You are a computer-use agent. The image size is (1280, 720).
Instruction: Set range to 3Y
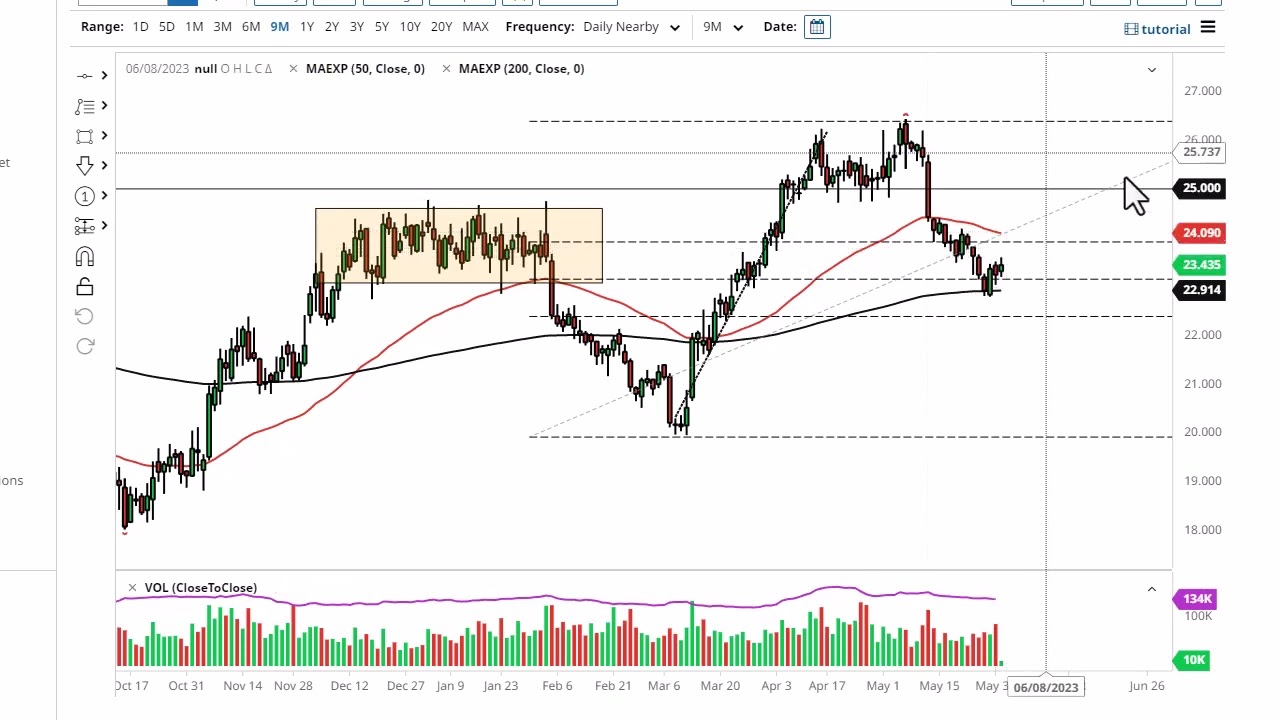pos(357,27)
